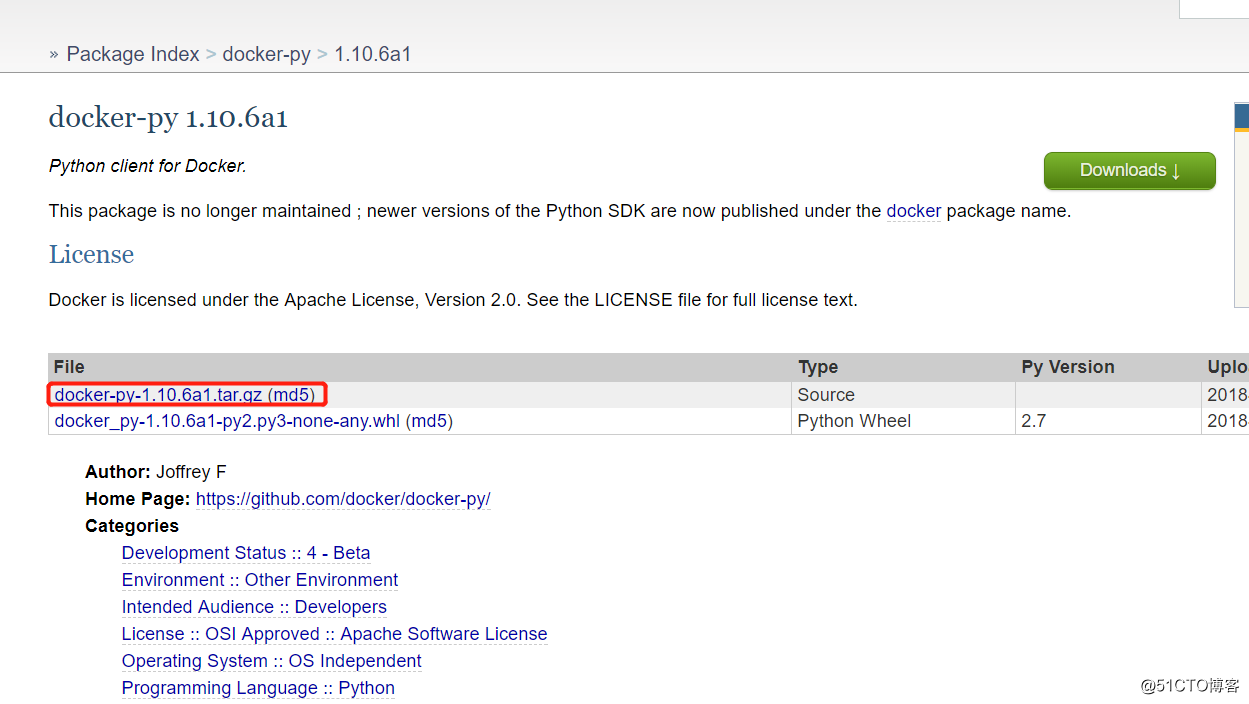Open the 1.10.6a1 breadcrumb link
1249x704 pixels.
[x=372, y=54]
